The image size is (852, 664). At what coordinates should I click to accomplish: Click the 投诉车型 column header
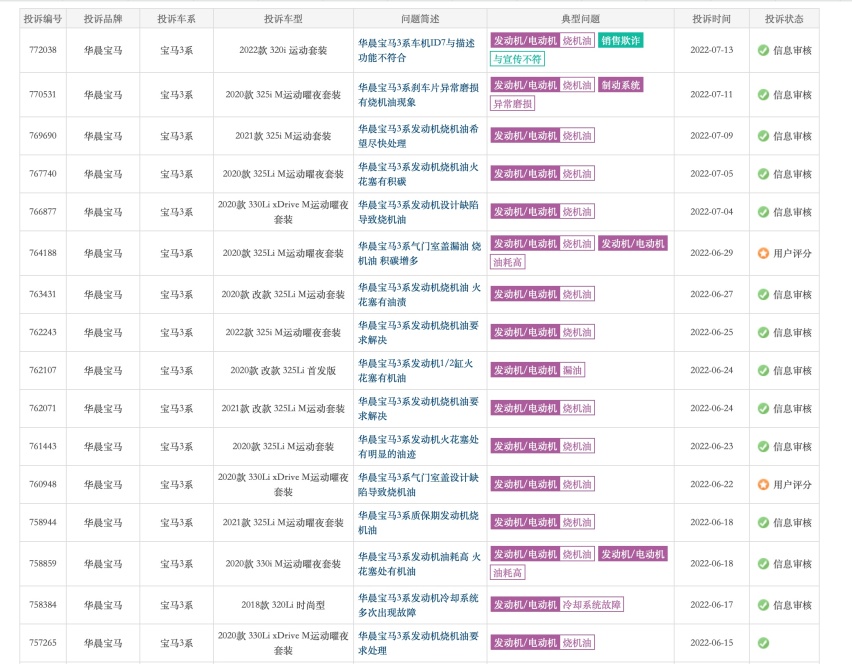pyautogui.click(x=283, y=19)
